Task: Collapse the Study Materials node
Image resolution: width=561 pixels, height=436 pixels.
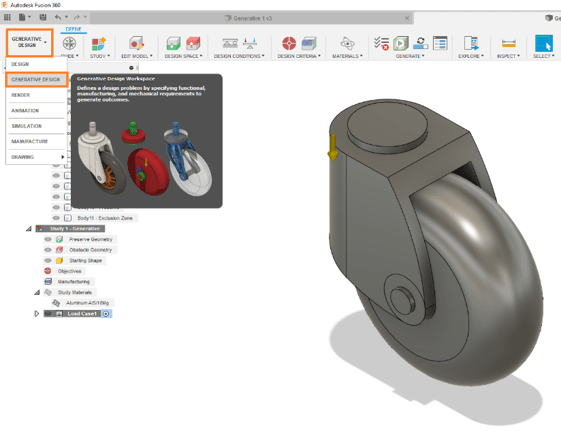Action: 37,292
